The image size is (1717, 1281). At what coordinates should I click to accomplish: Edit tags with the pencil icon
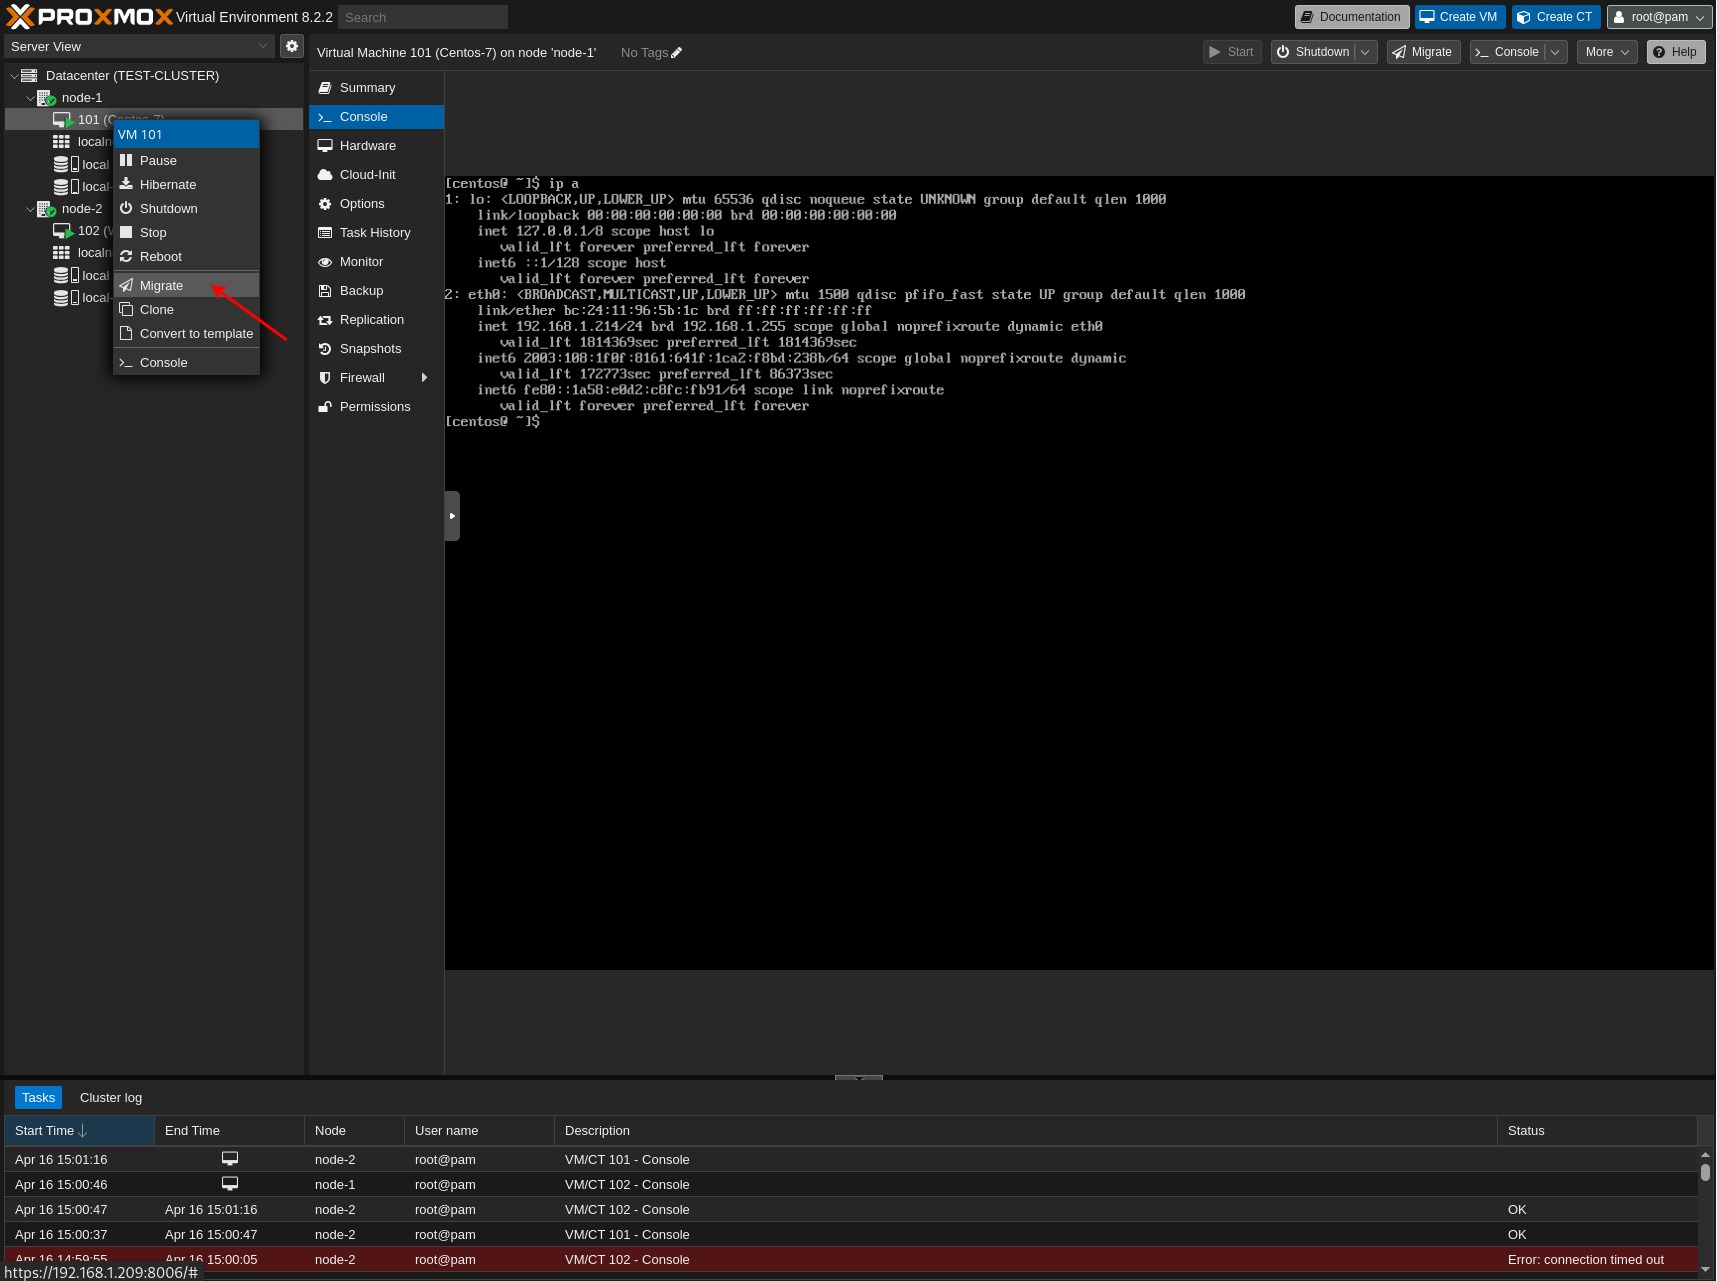pyautogui.click(x=676, y=52)
